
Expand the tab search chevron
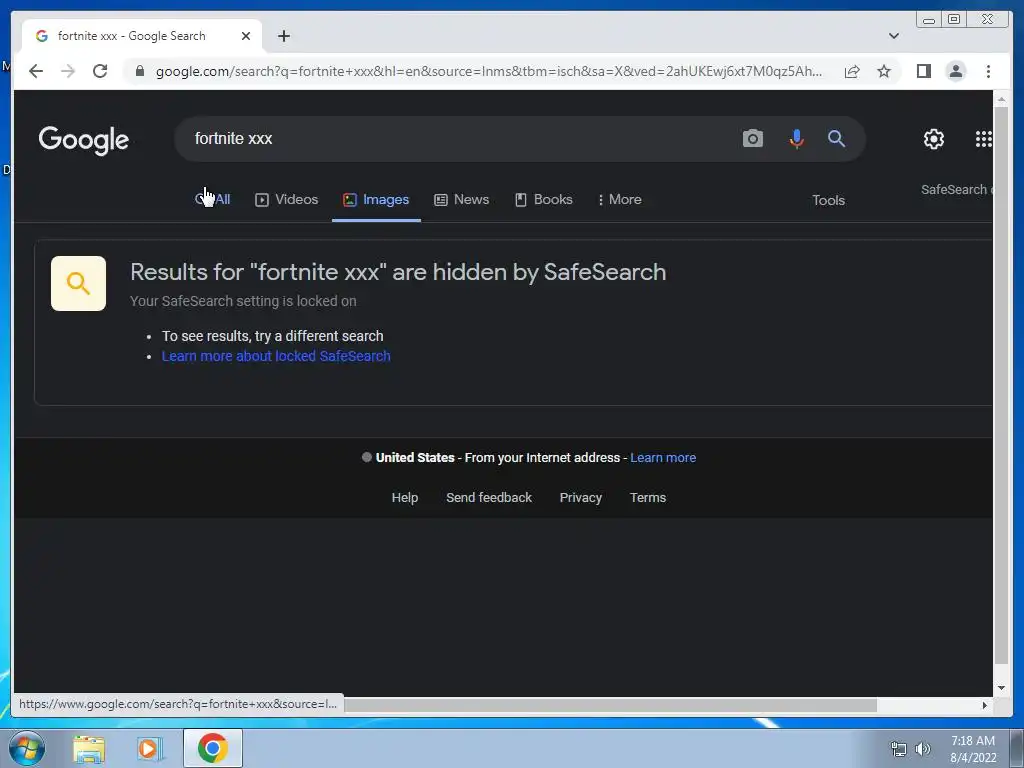[894, 36]
